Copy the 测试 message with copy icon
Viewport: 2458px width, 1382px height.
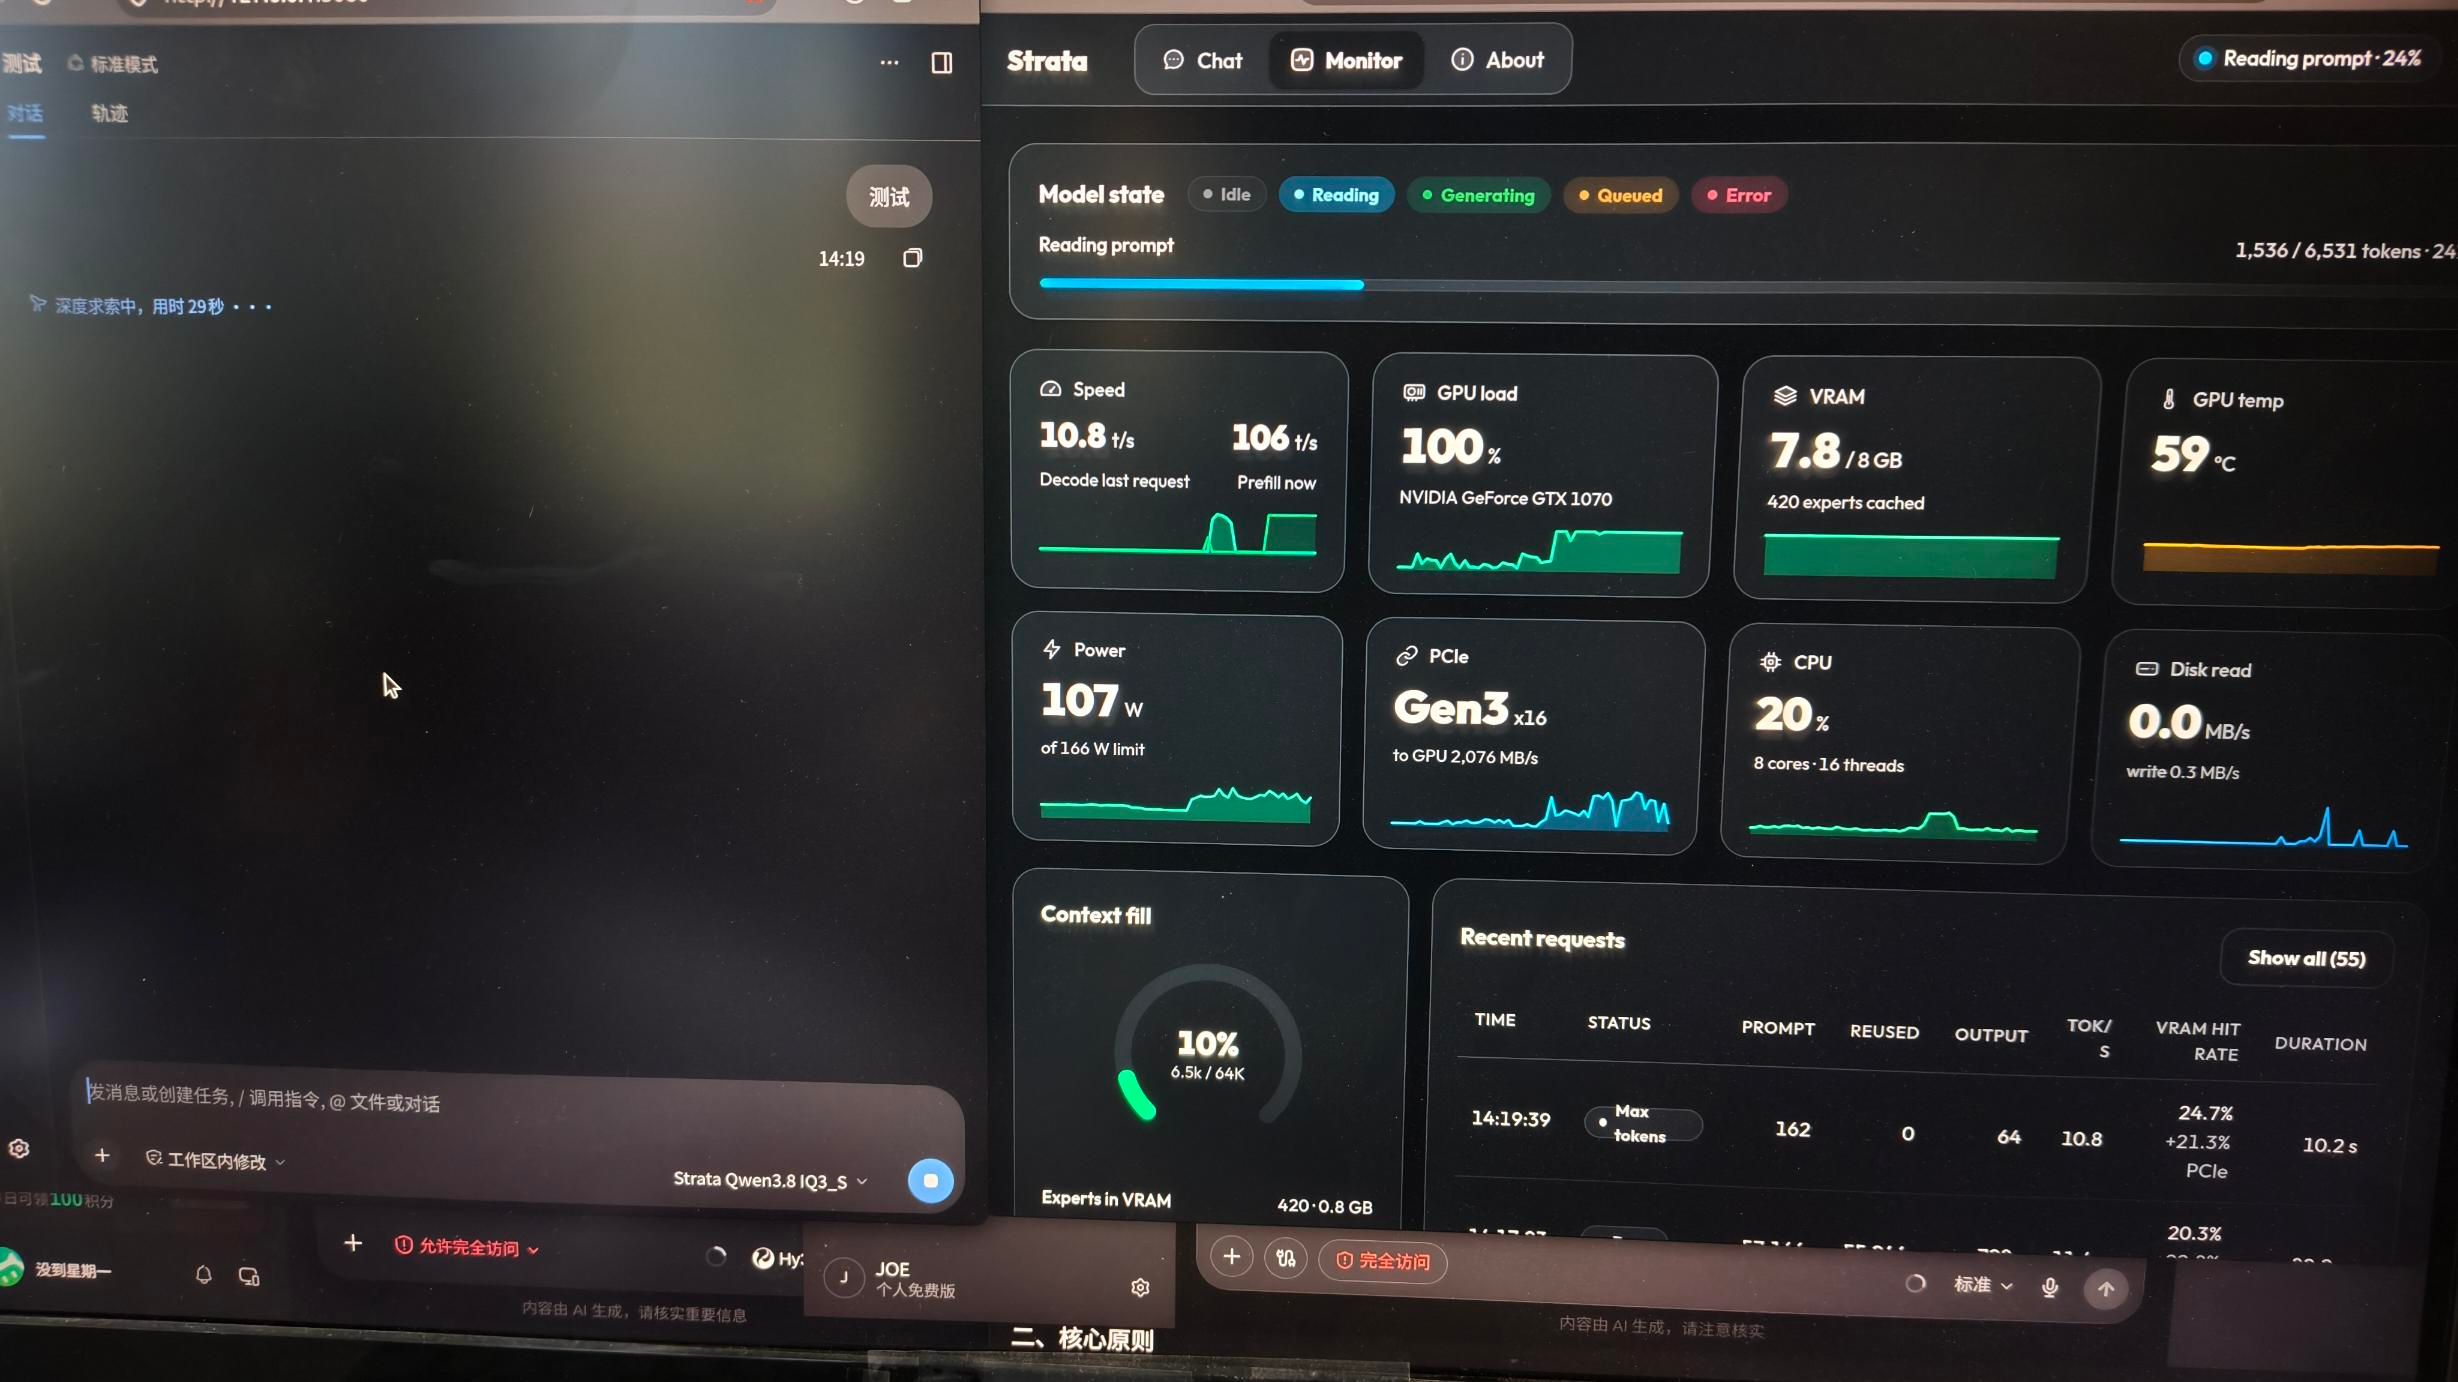pos(912,258)
